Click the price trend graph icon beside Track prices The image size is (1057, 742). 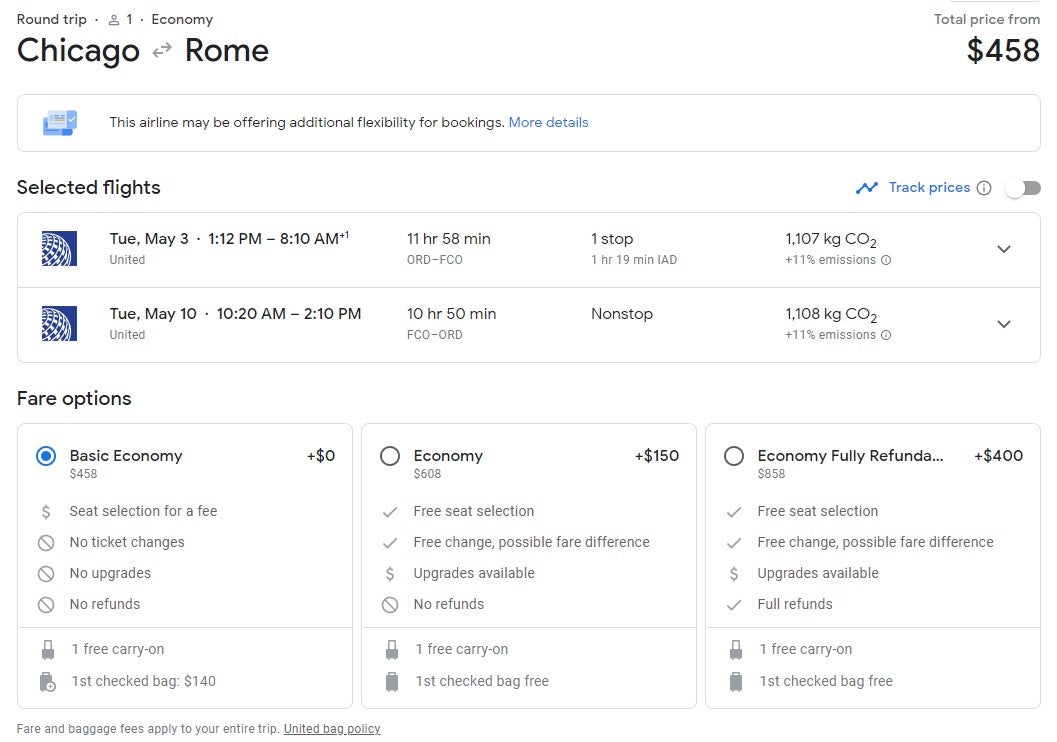pos(868,187)
